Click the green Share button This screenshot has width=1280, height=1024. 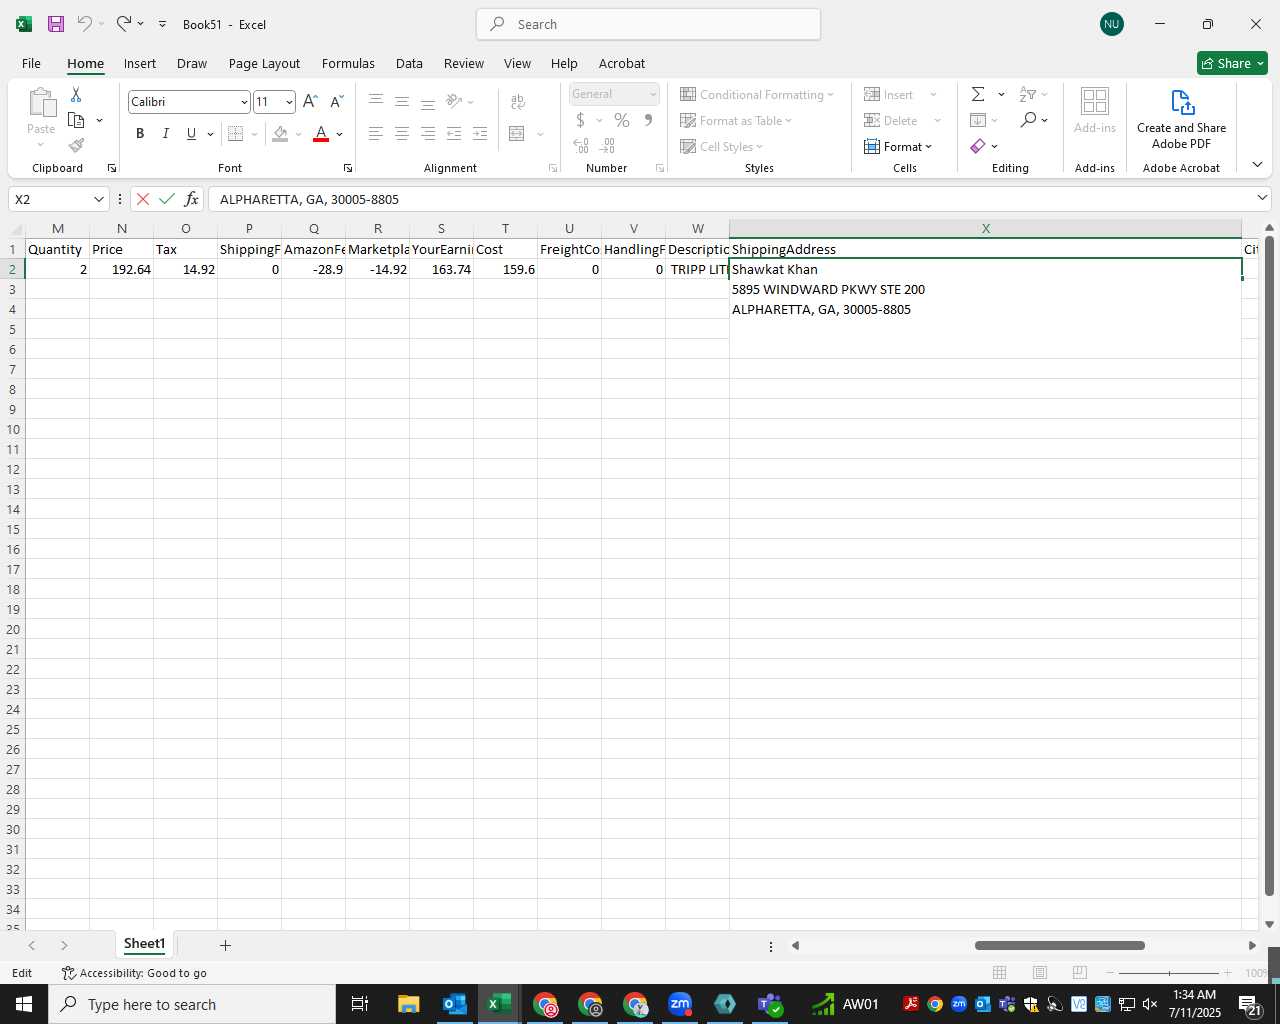coord(1232,63)
